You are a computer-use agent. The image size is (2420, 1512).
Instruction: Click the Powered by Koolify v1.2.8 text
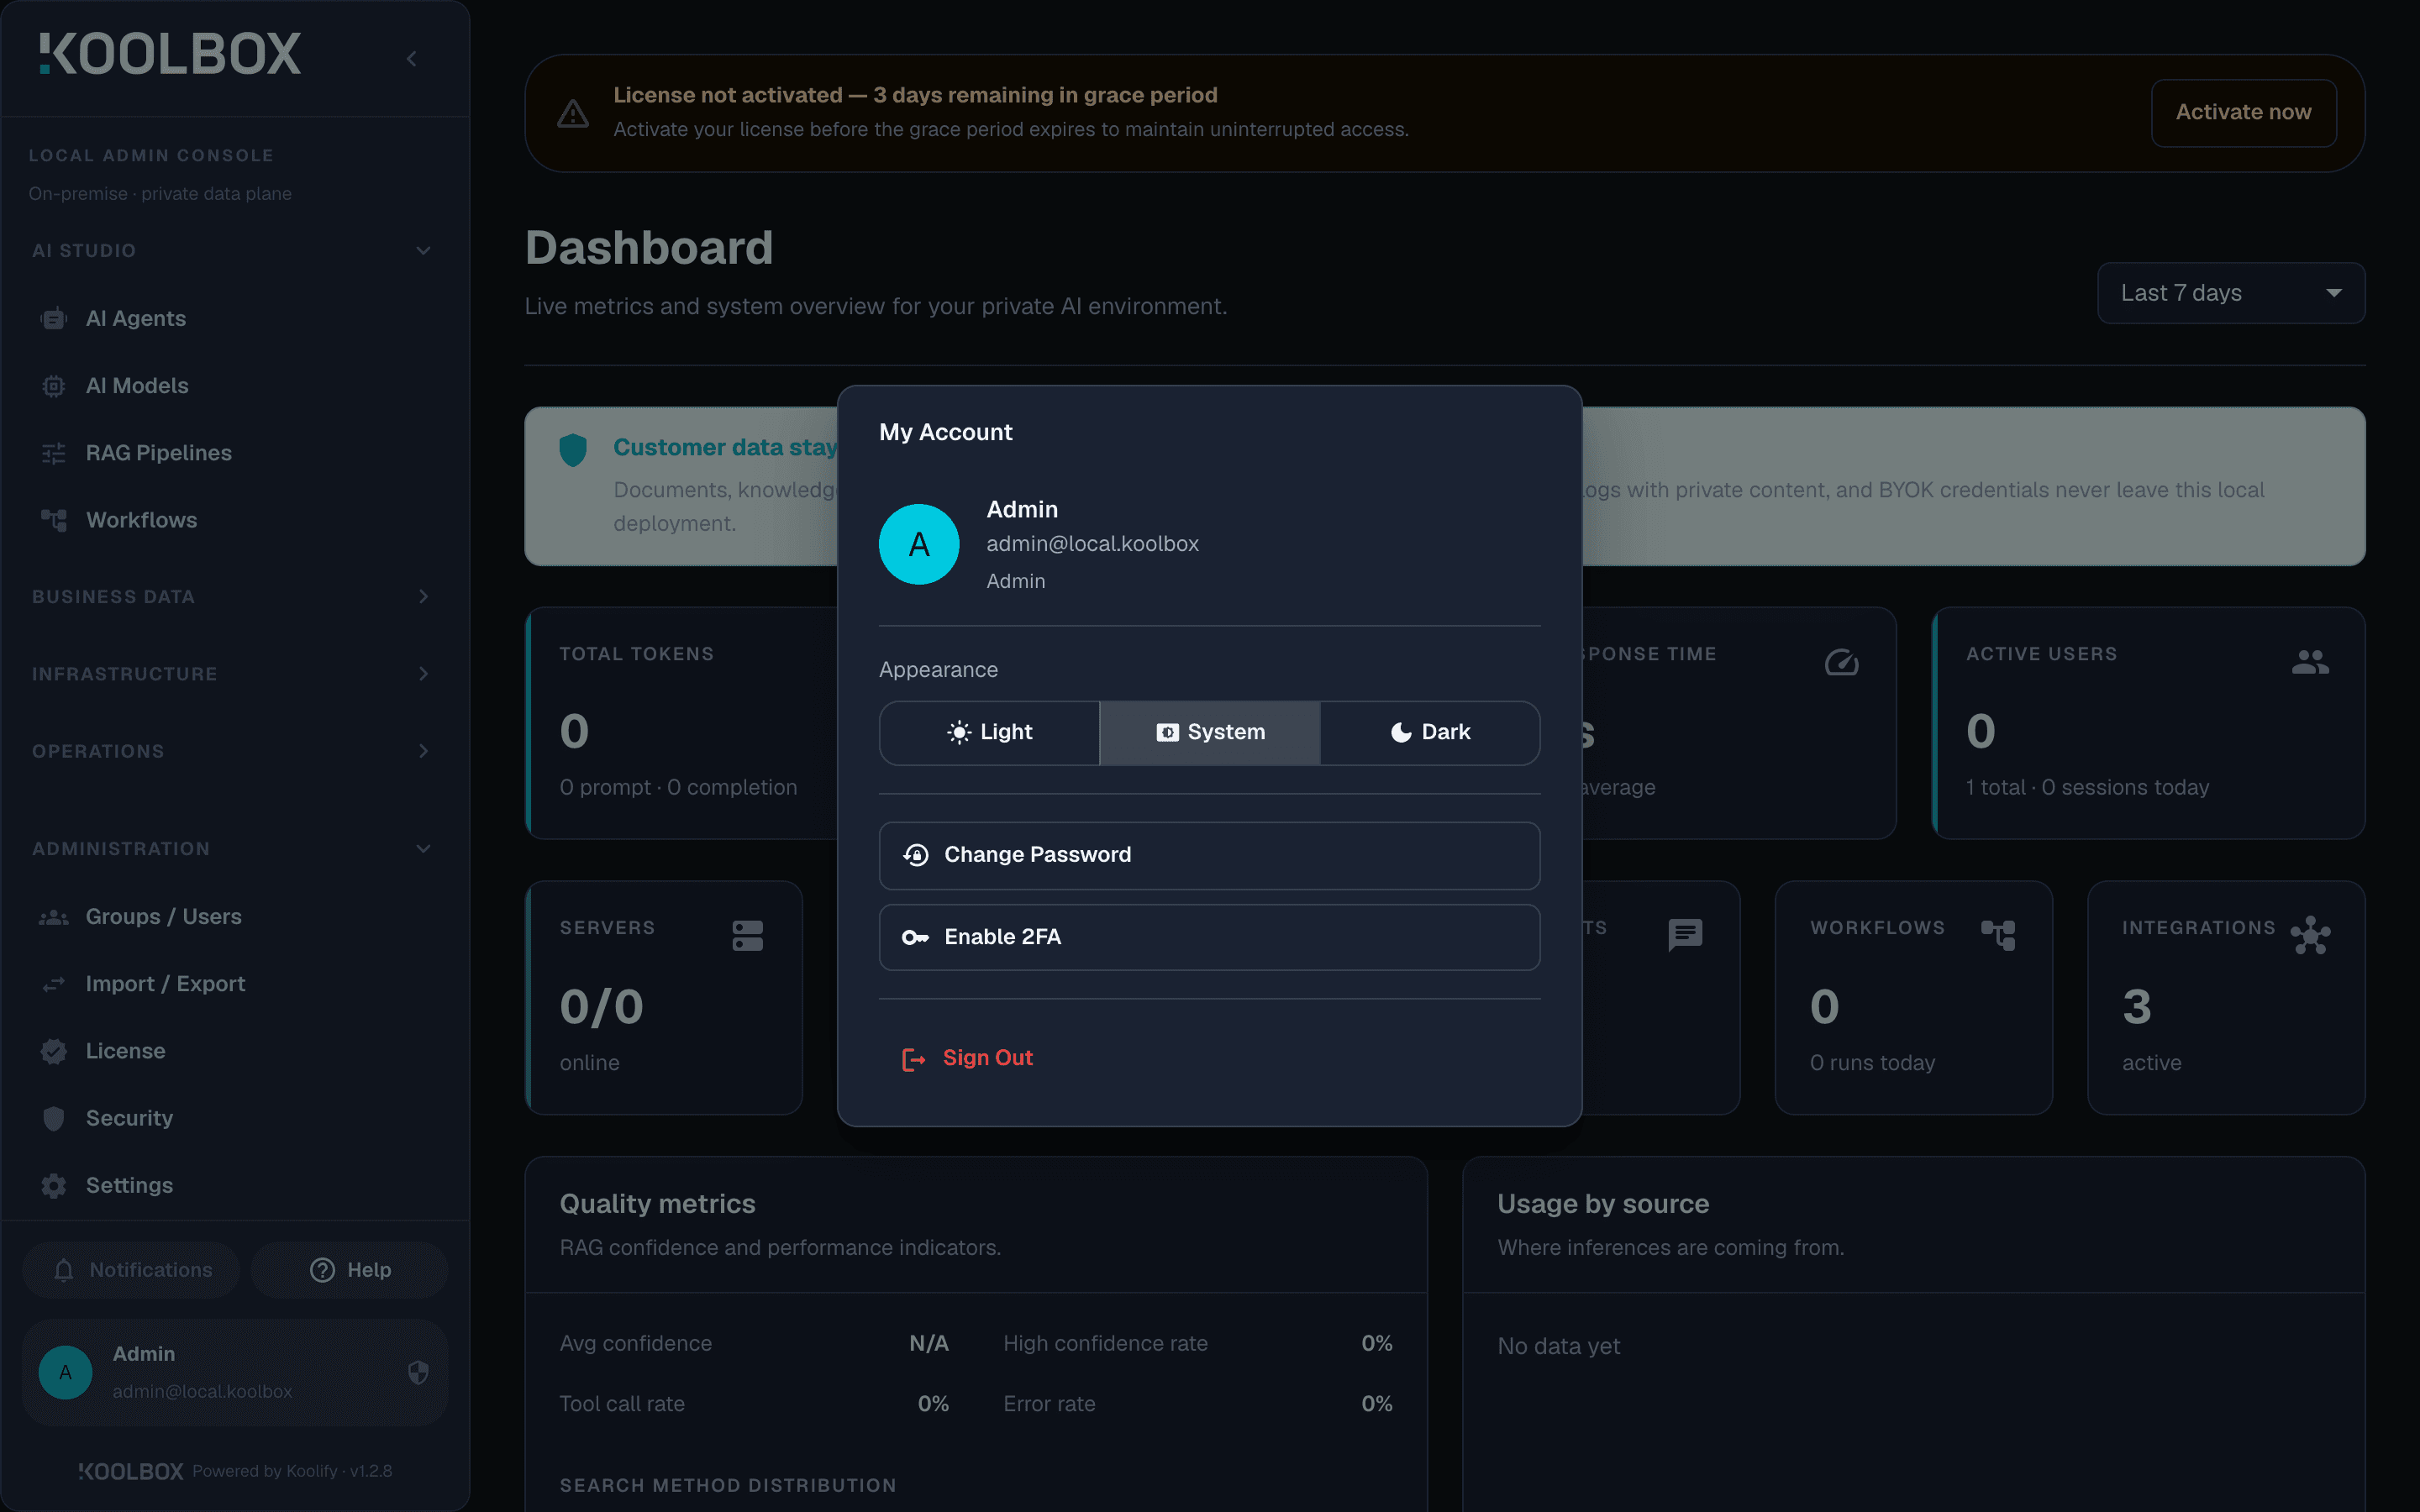[x=292, y=1471]
